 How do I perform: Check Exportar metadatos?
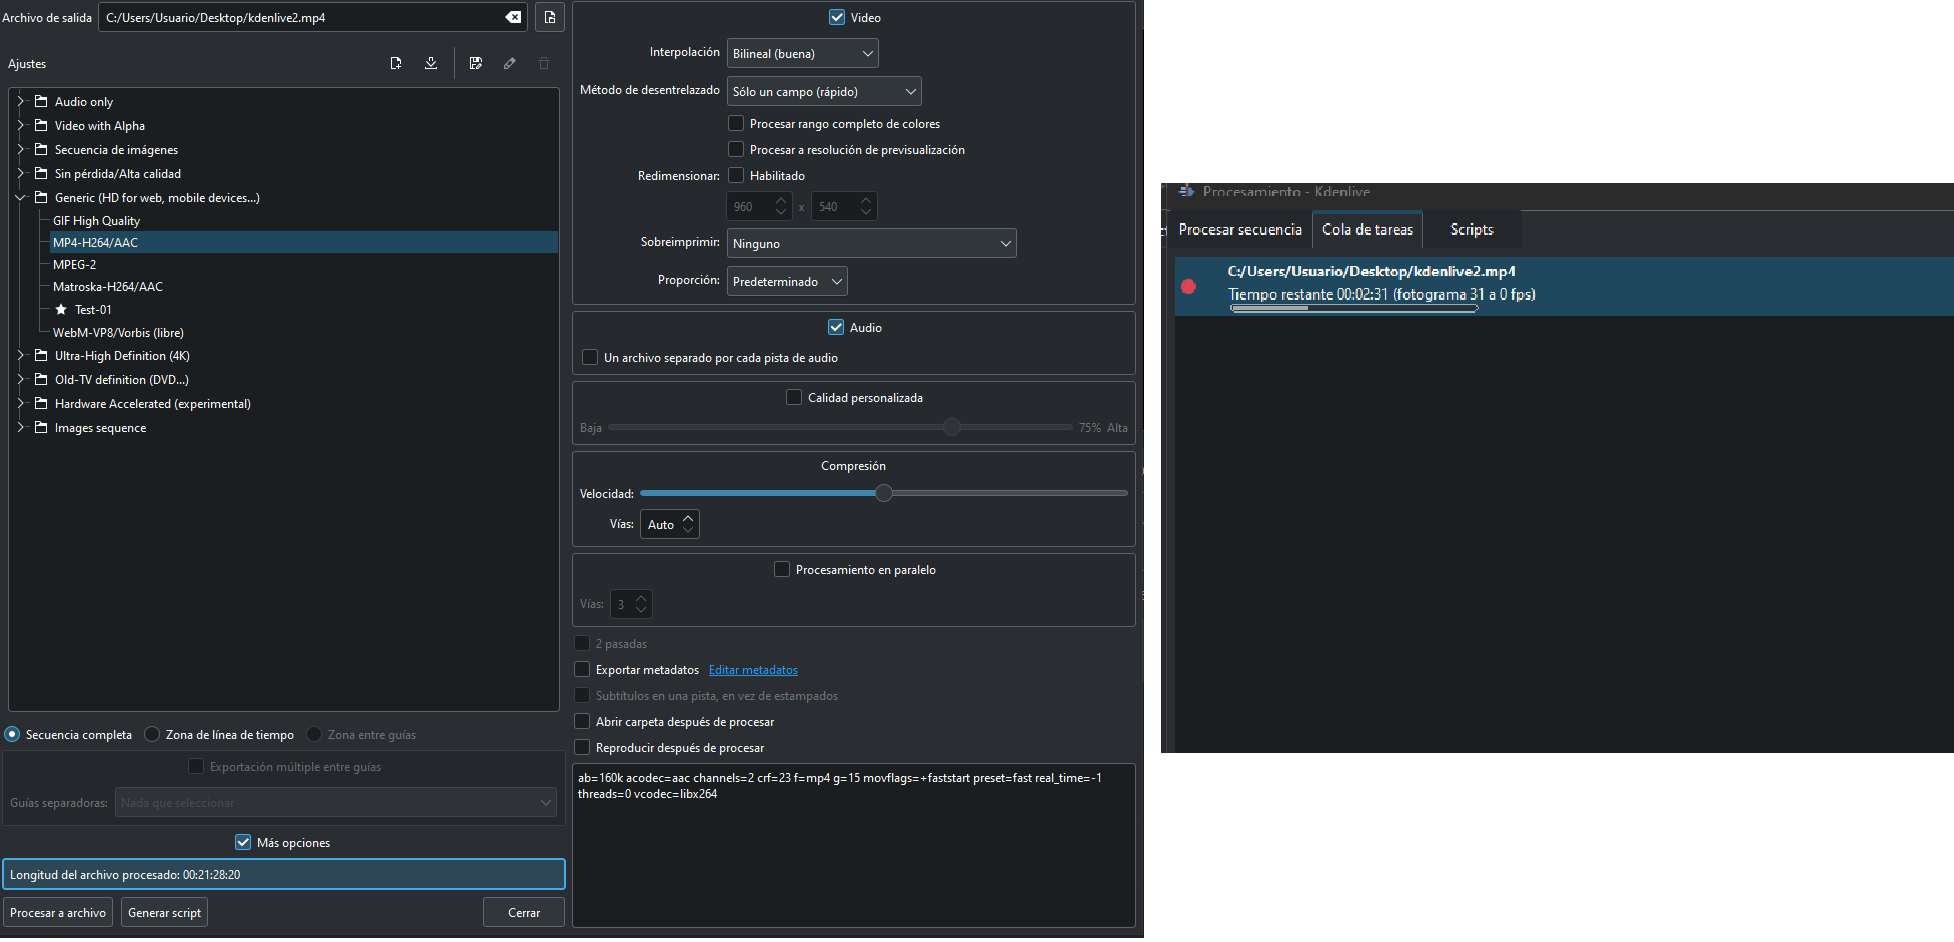(x=582, y=669)
